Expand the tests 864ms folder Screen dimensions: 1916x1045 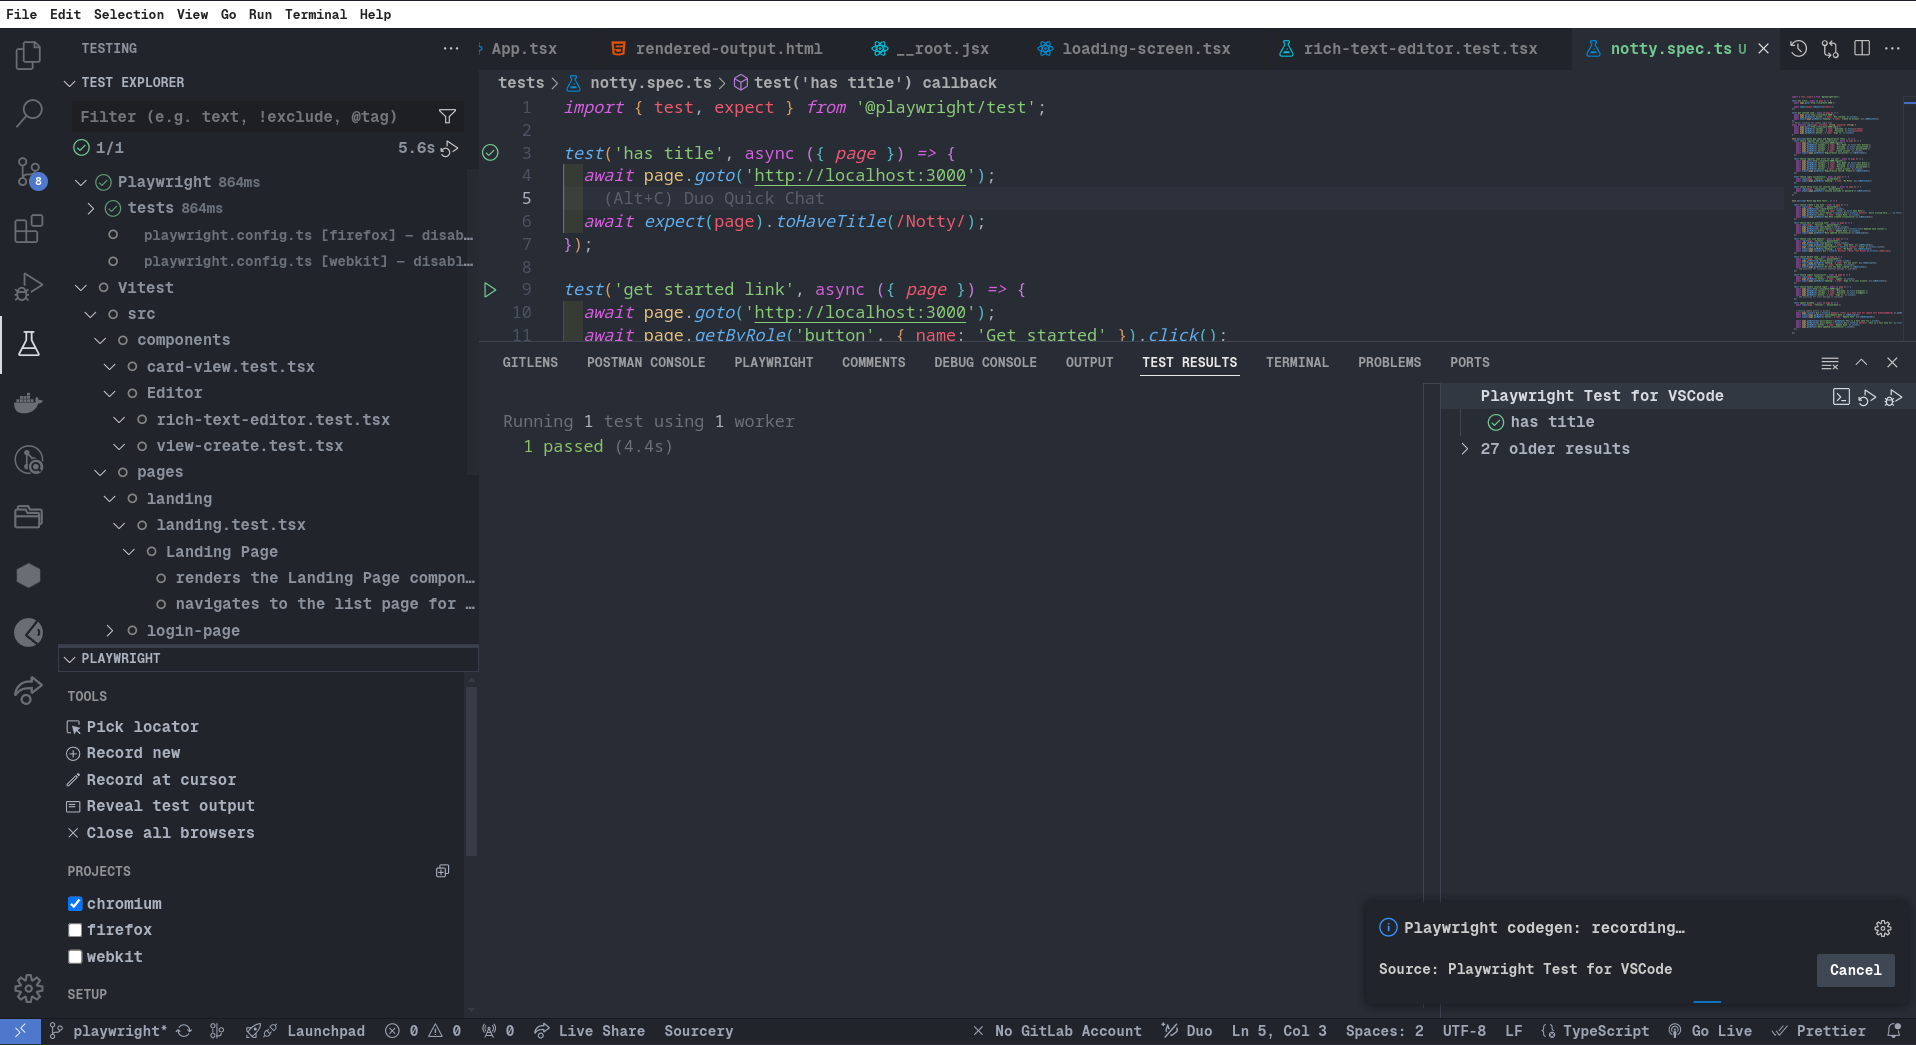[91, 208]
